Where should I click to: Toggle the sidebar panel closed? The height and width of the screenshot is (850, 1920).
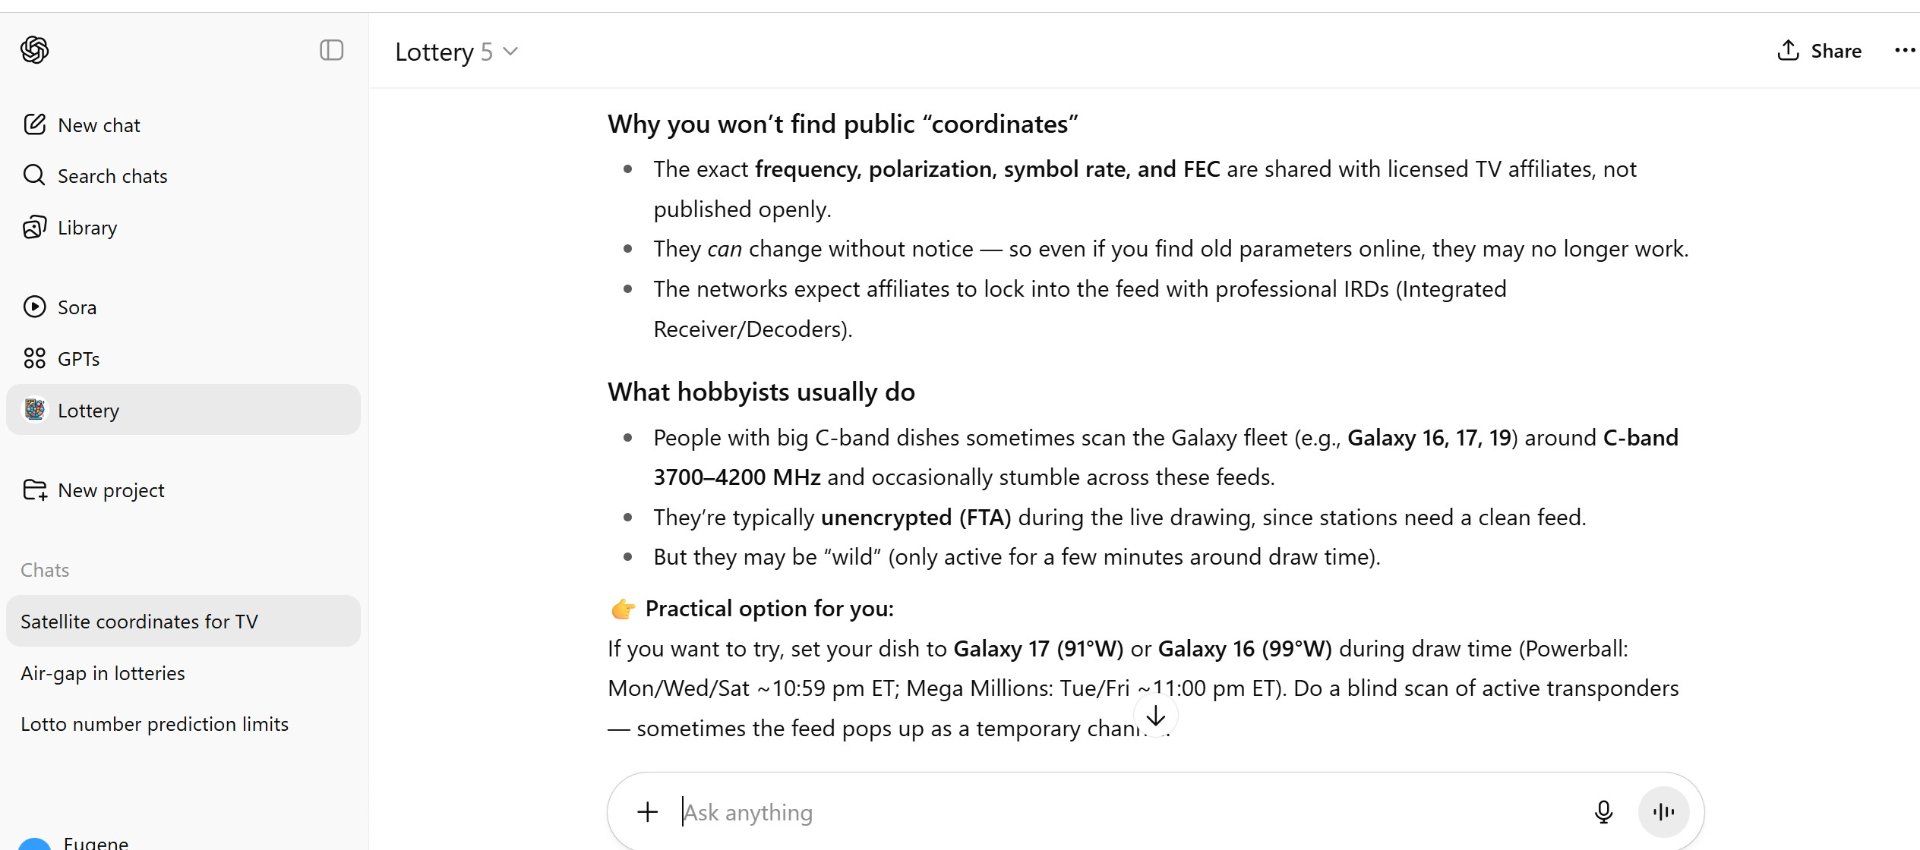tap(332, 50)
